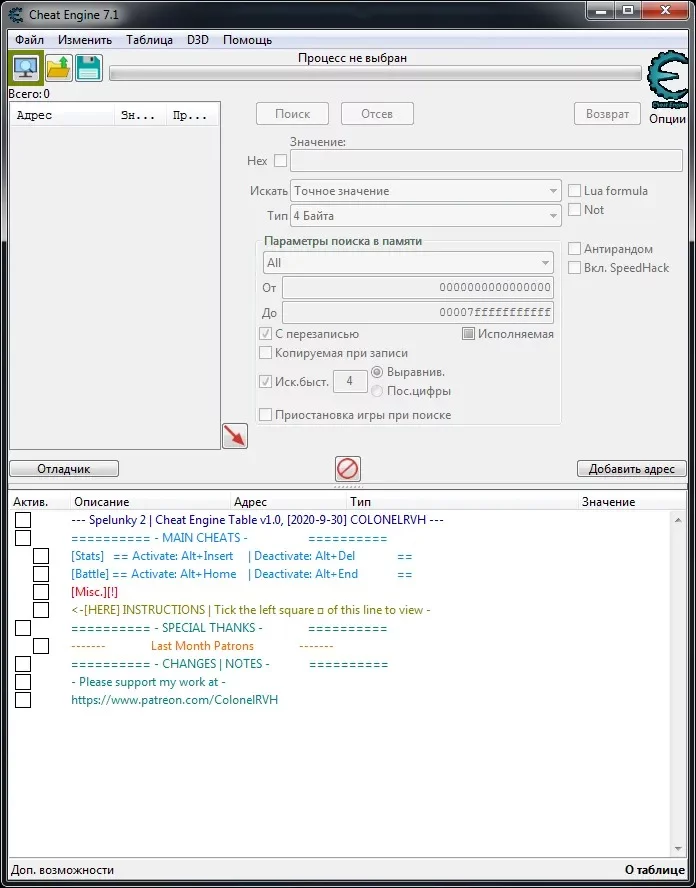
Task: Toggle the С перезаписью checkbox
Action: 265,334
